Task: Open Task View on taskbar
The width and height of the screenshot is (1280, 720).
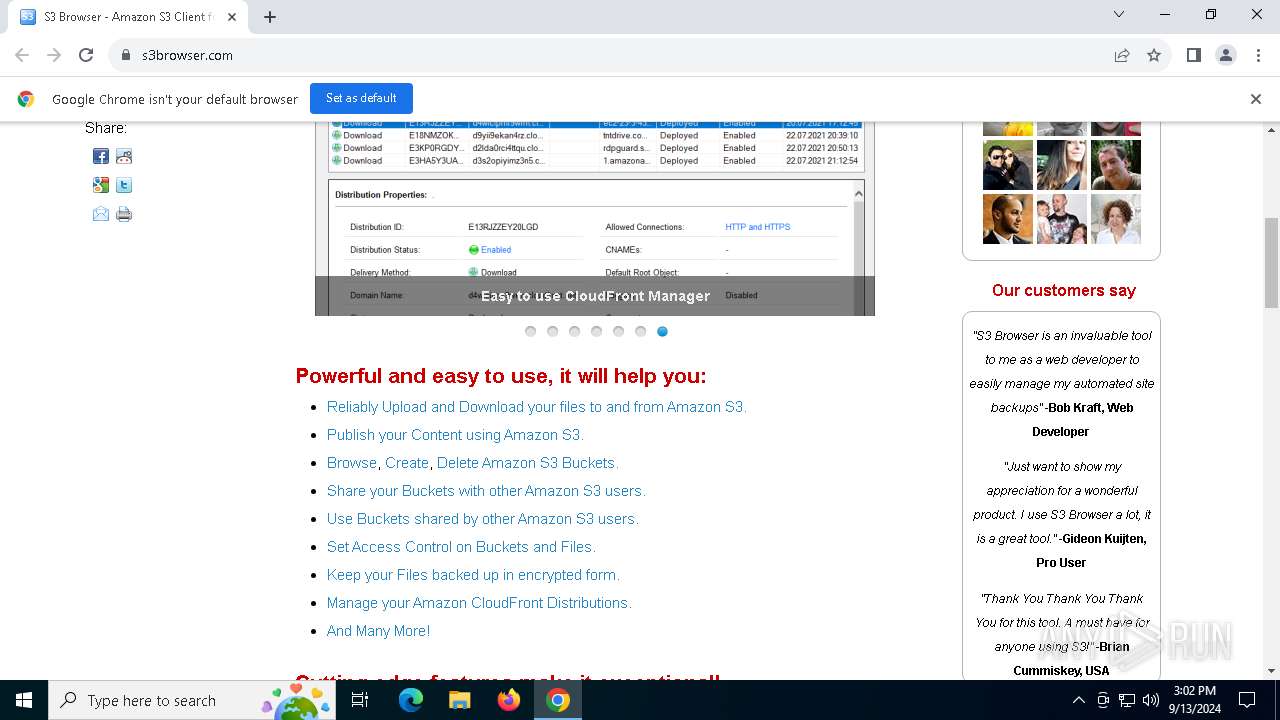Action: pos(360,700)
